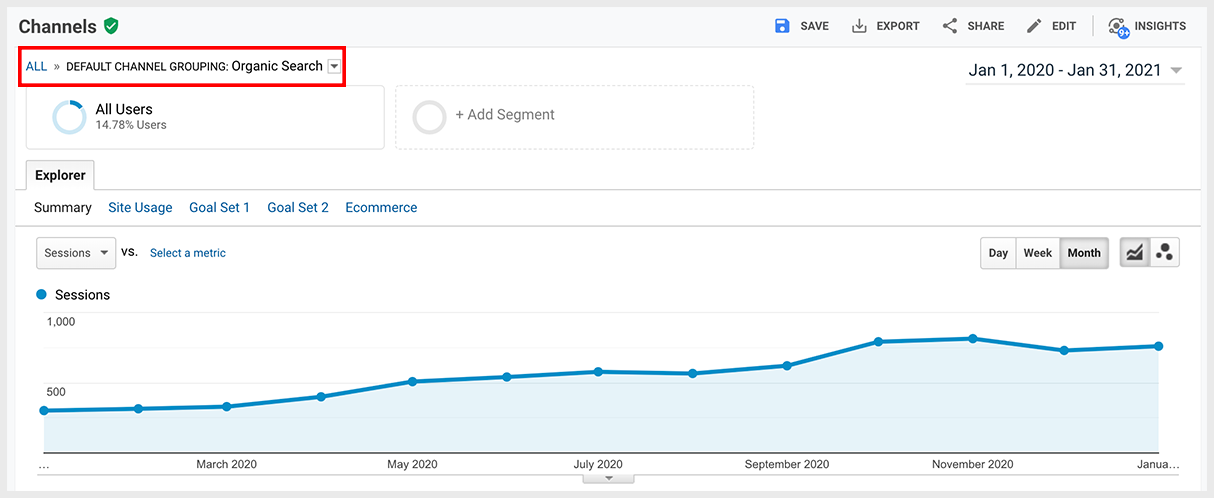Click the green verified shield icon
1214x498 pixels.
(x=111, y=26)
